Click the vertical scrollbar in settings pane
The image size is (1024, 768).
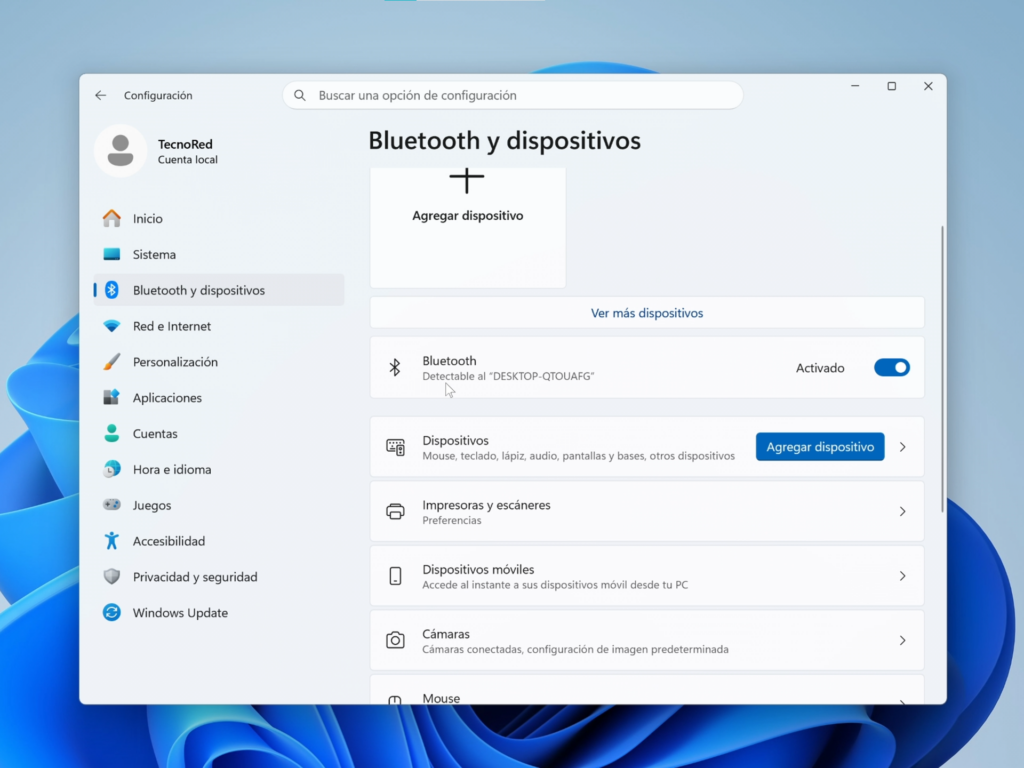tap(942, 369)
